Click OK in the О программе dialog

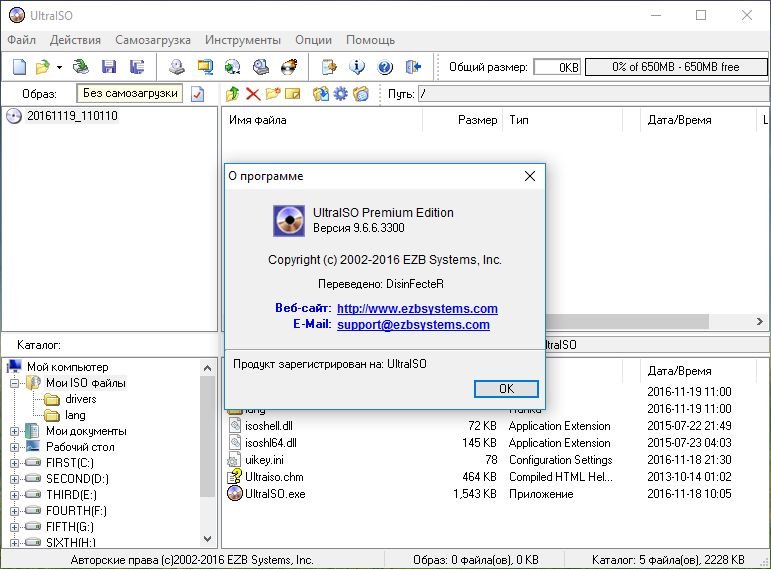506,389
